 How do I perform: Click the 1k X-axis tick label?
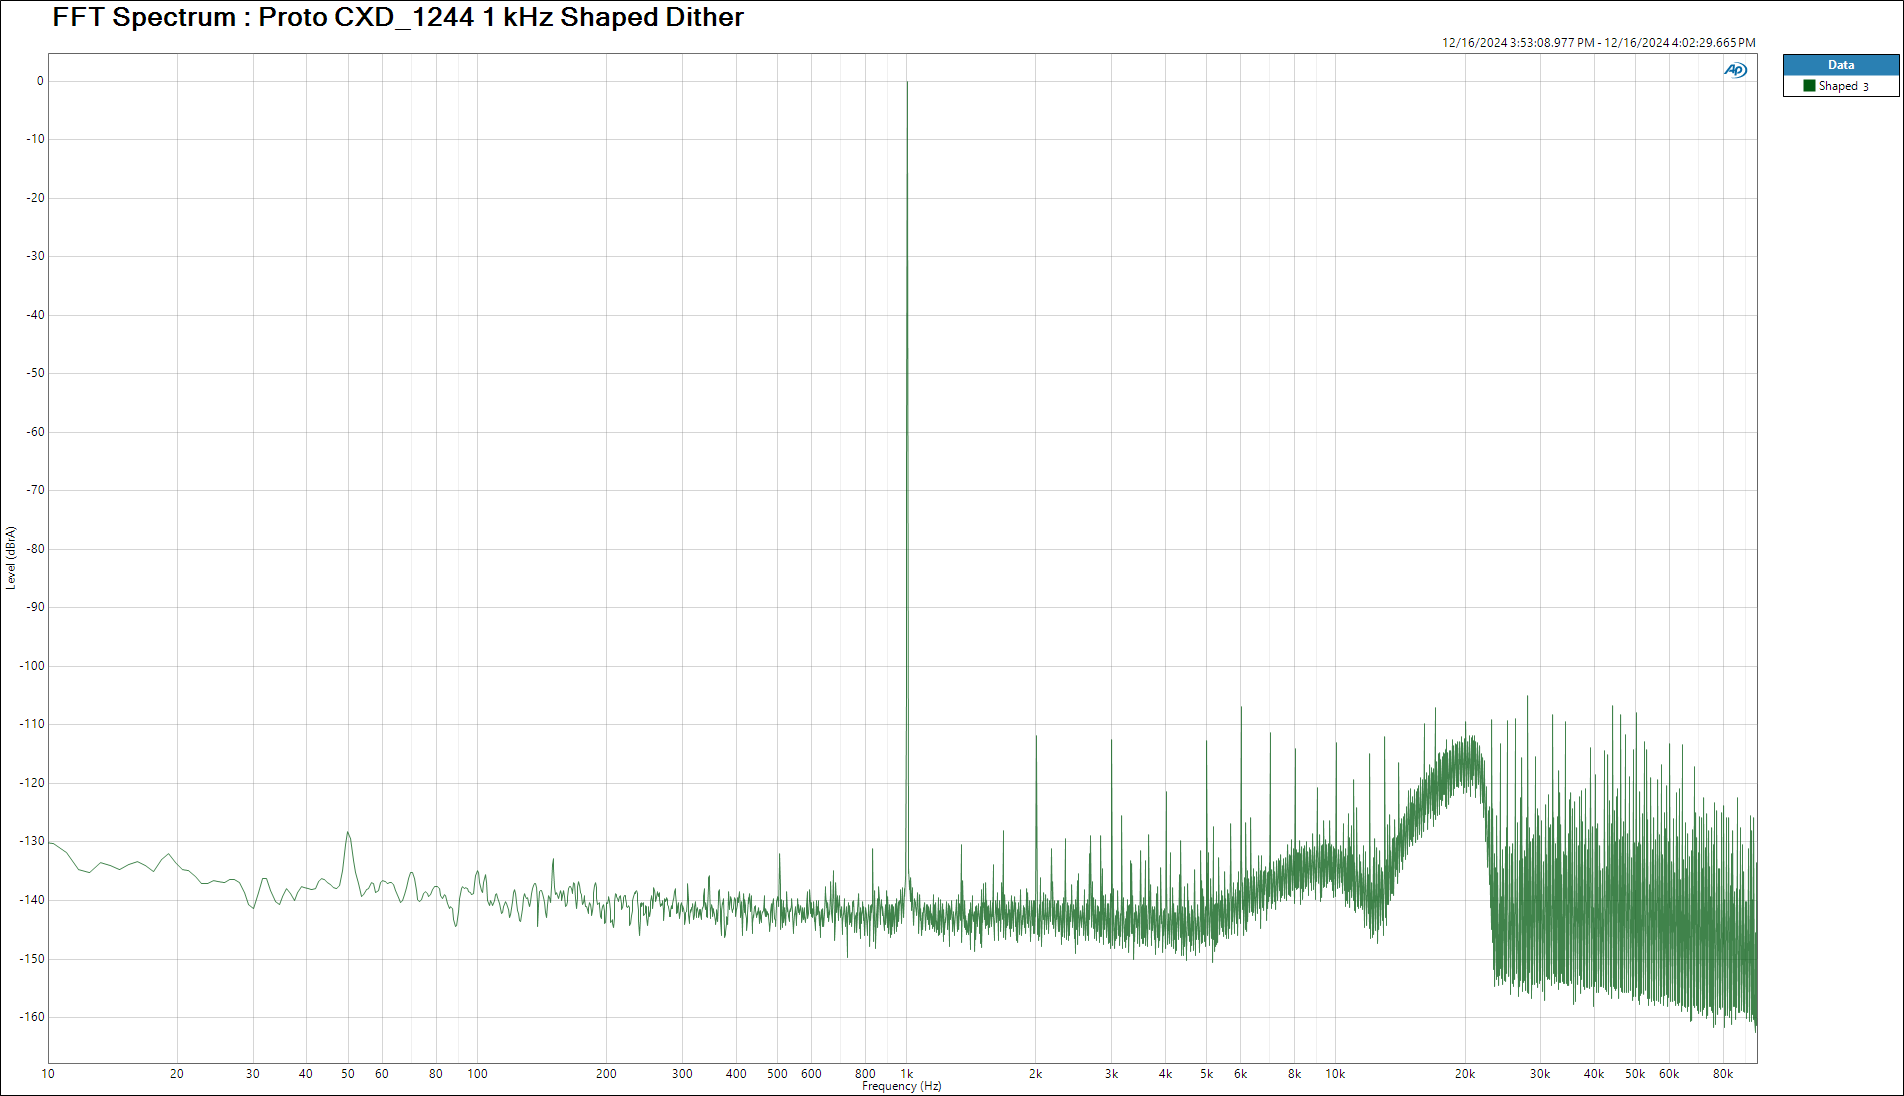click(x=907, y=1074)
